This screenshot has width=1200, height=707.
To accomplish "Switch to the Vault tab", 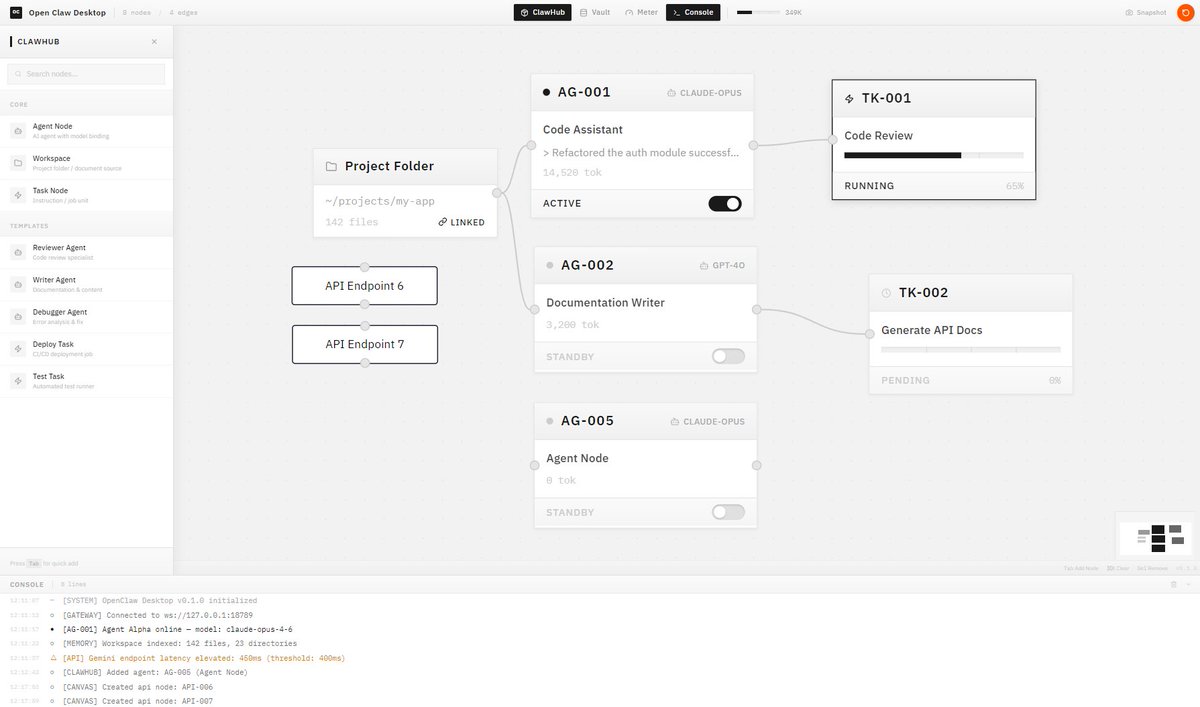I will [x=595, y=13].
